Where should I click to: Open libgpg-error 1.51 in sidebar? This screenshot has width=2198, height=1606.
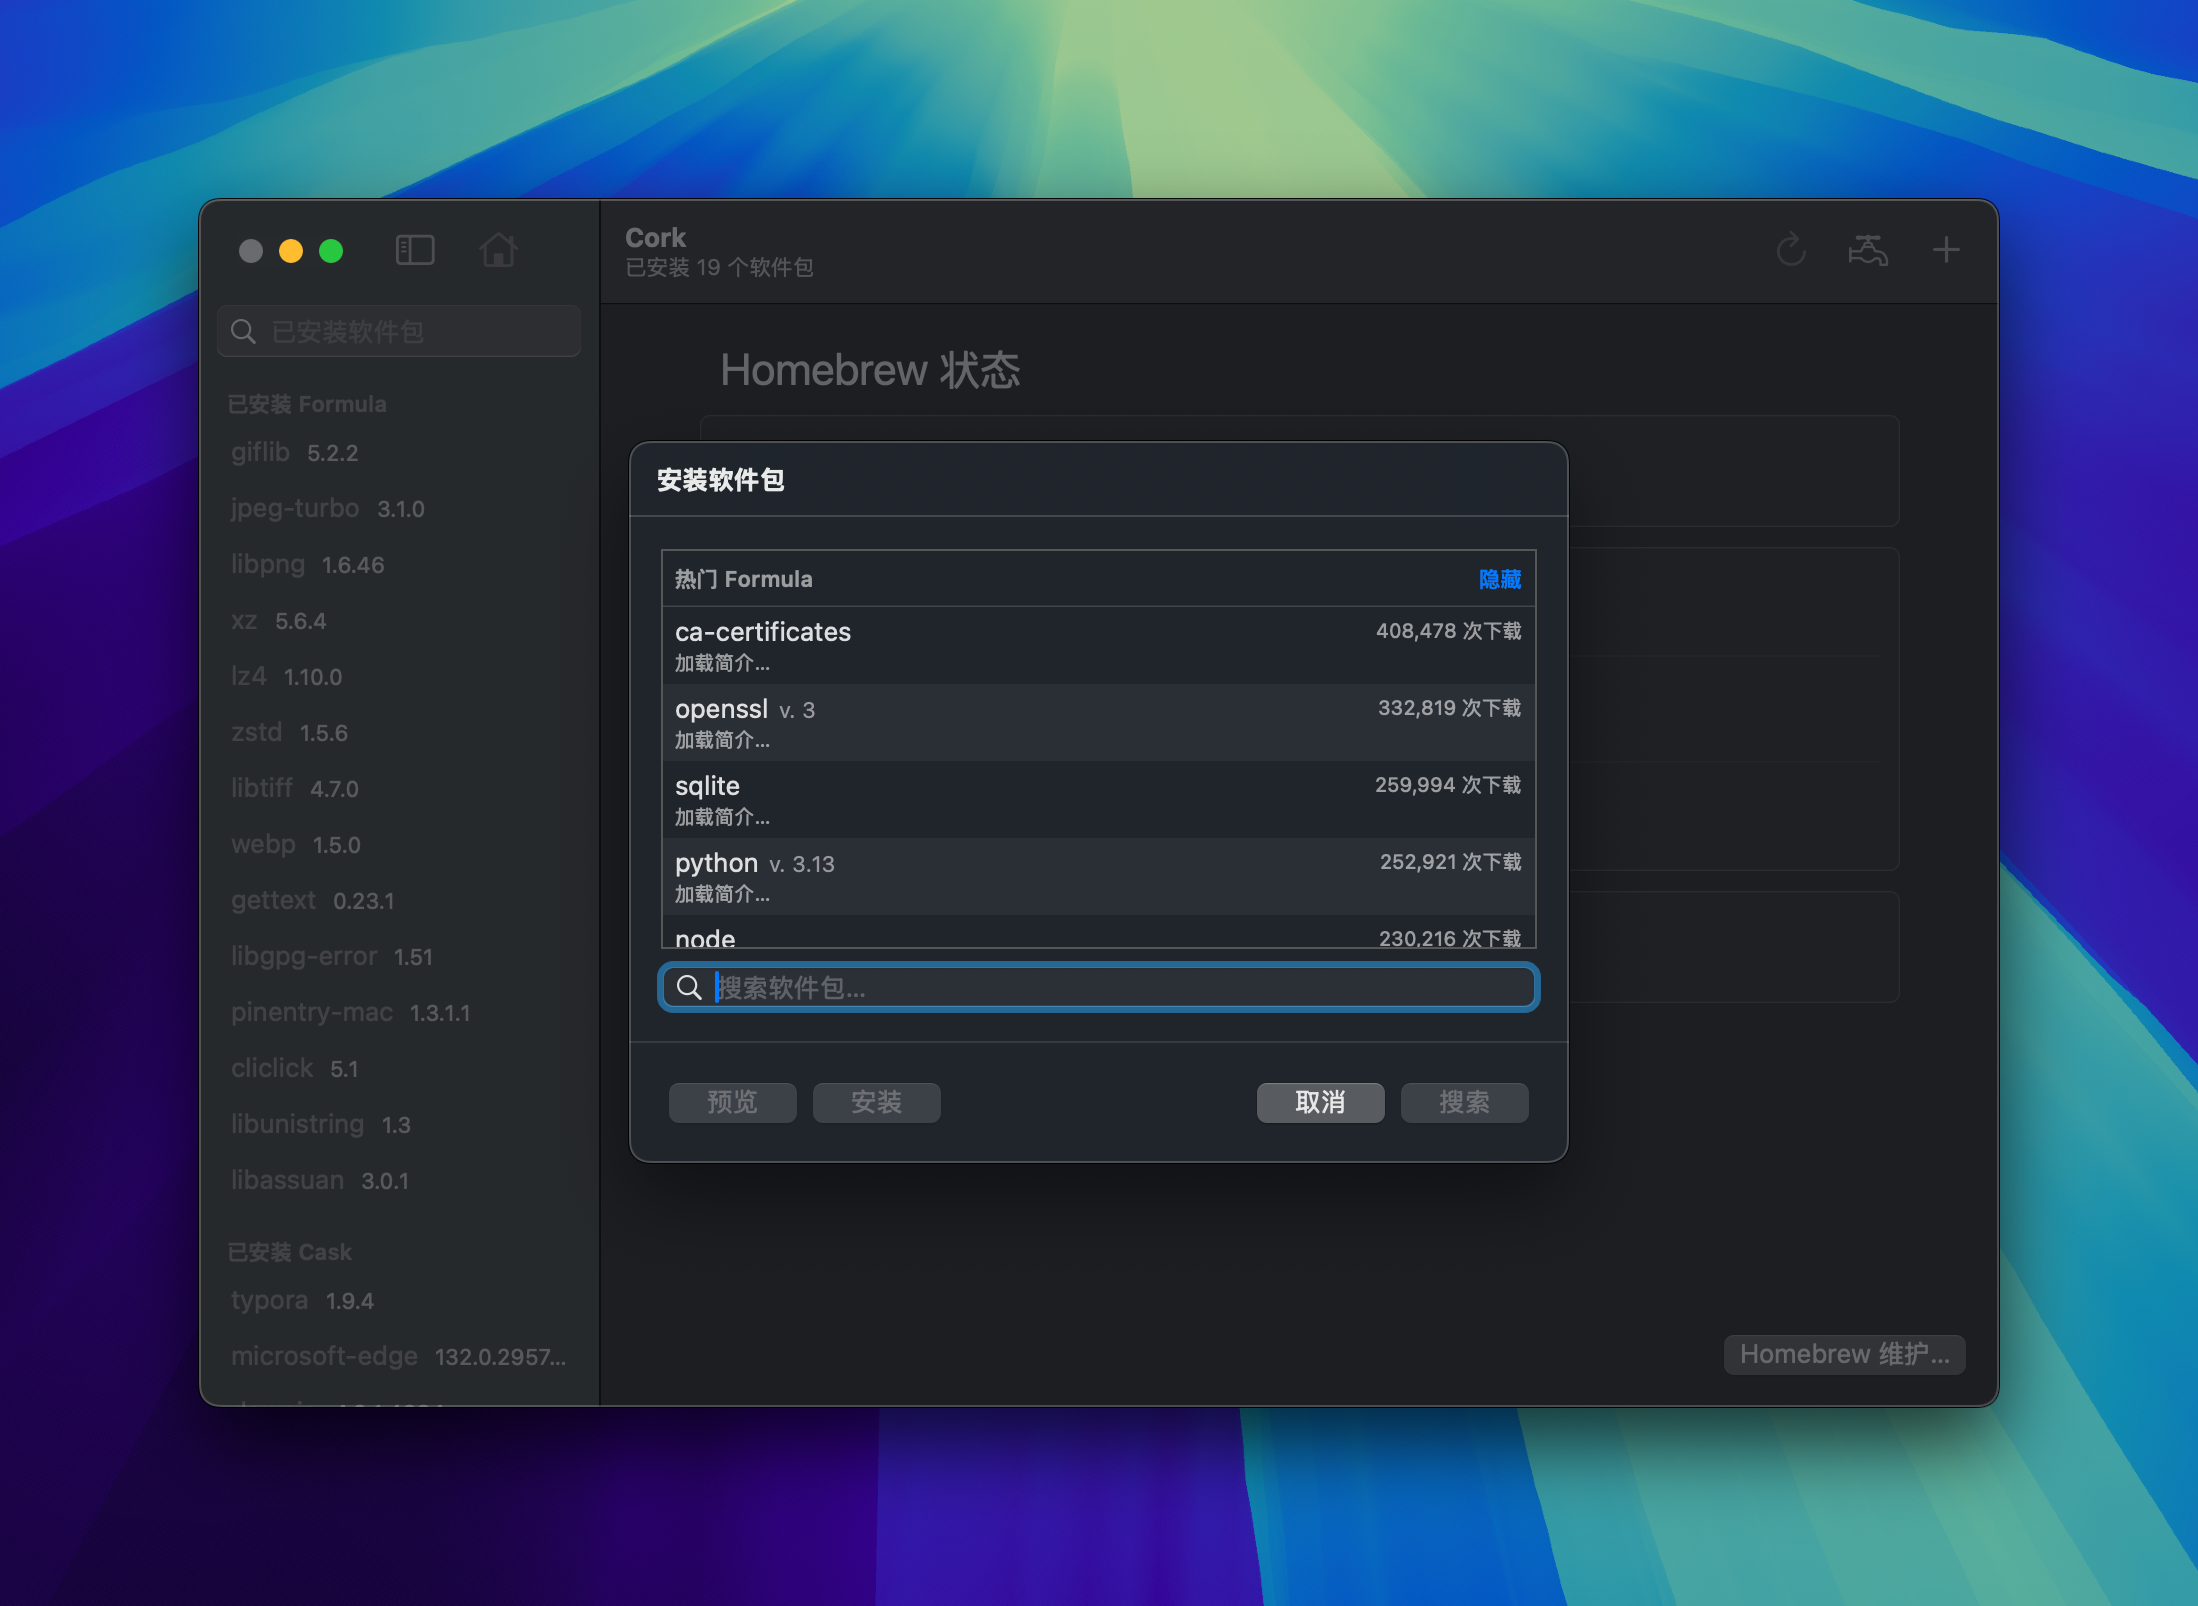click(x=399, y=957)
